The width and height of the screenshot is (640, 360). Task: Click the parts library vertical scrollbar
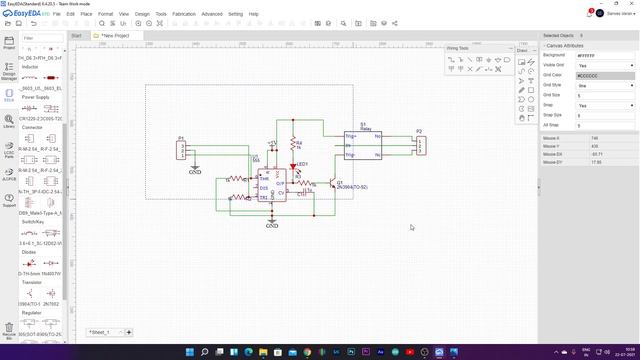tap(64, 210)
